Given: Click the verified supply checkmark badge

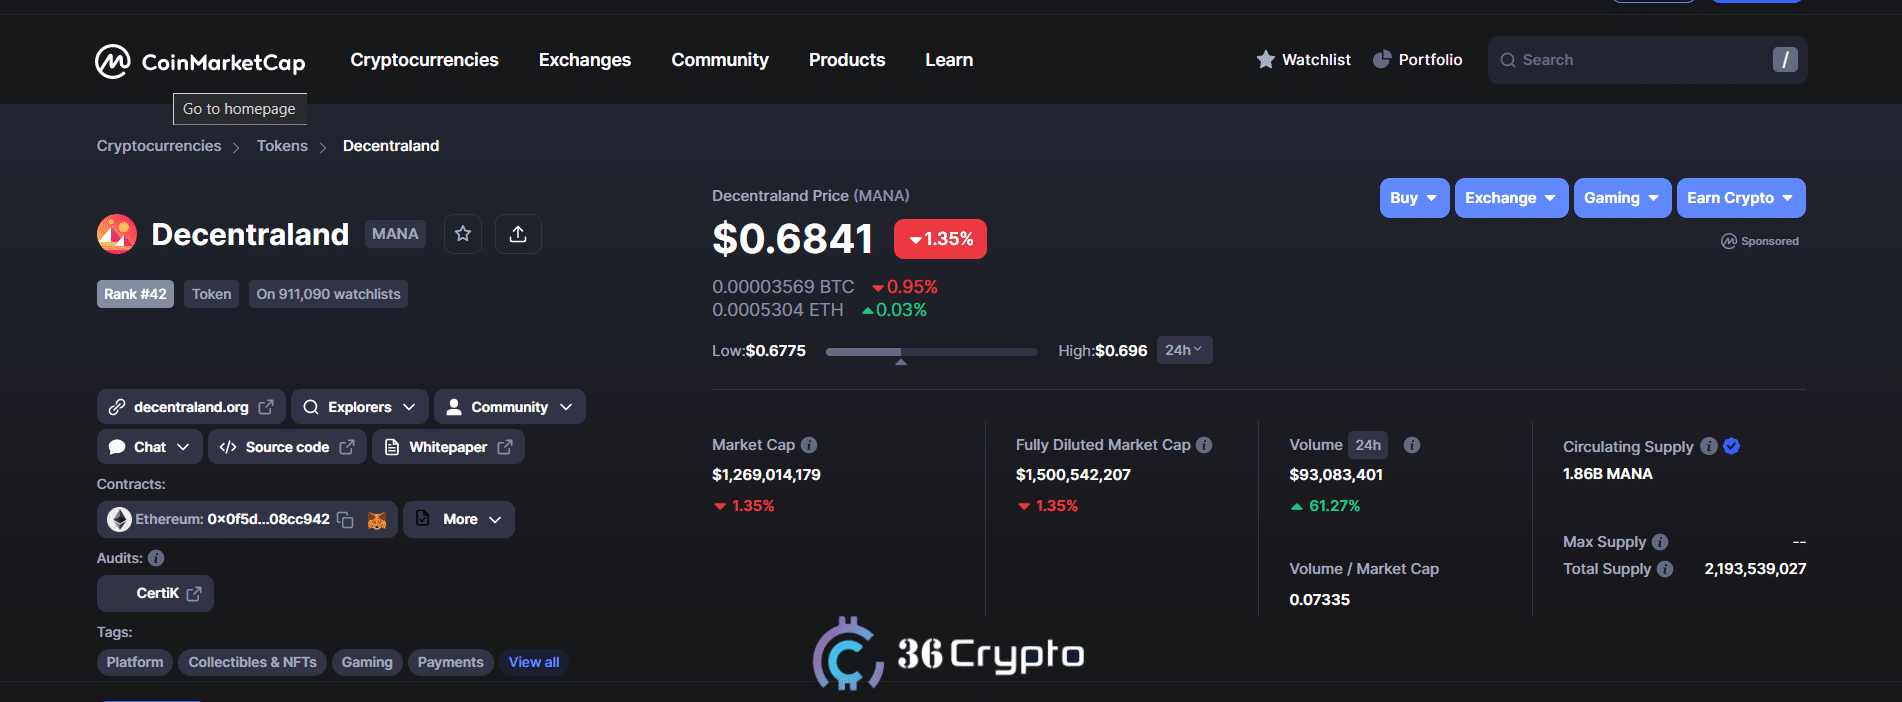Looking at the screenshot, I should click(1732, 446).
